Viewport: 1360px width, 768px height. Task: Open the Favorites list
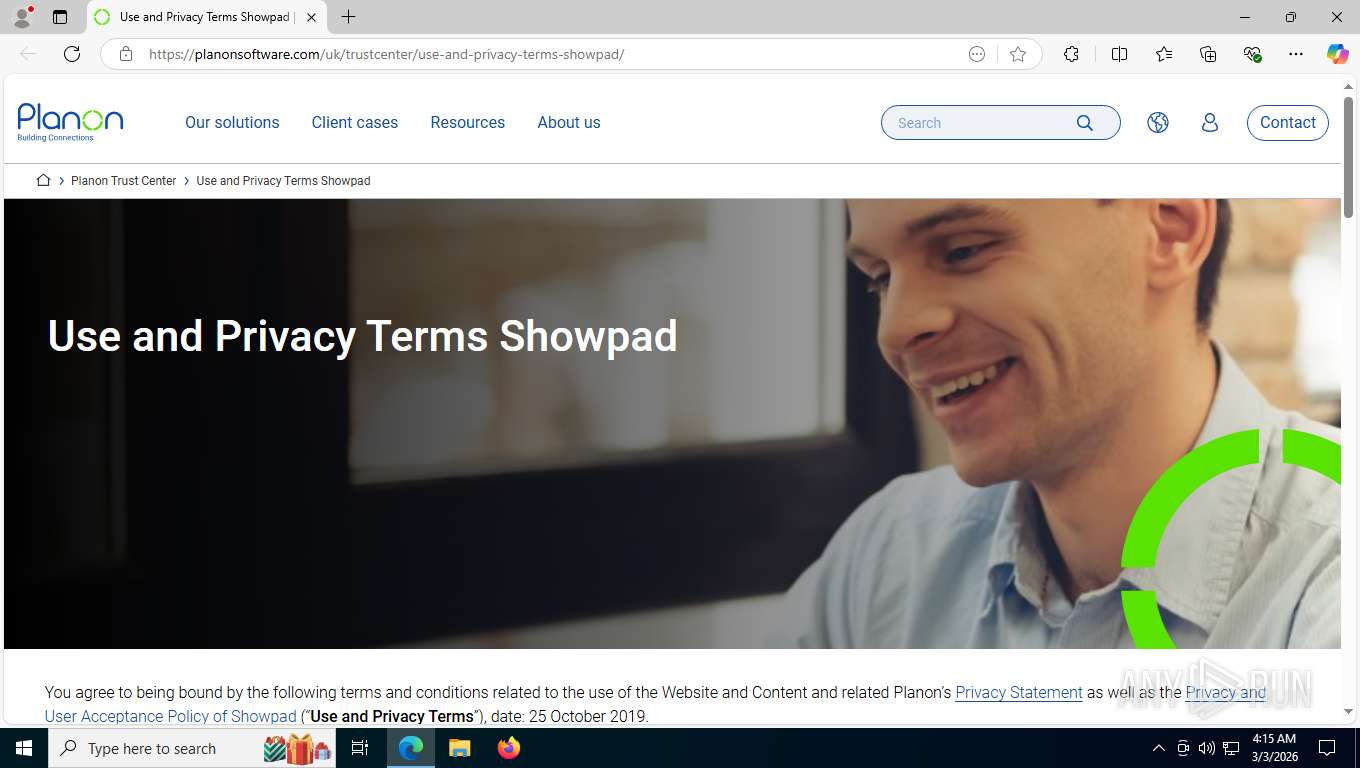(1164, 54)
